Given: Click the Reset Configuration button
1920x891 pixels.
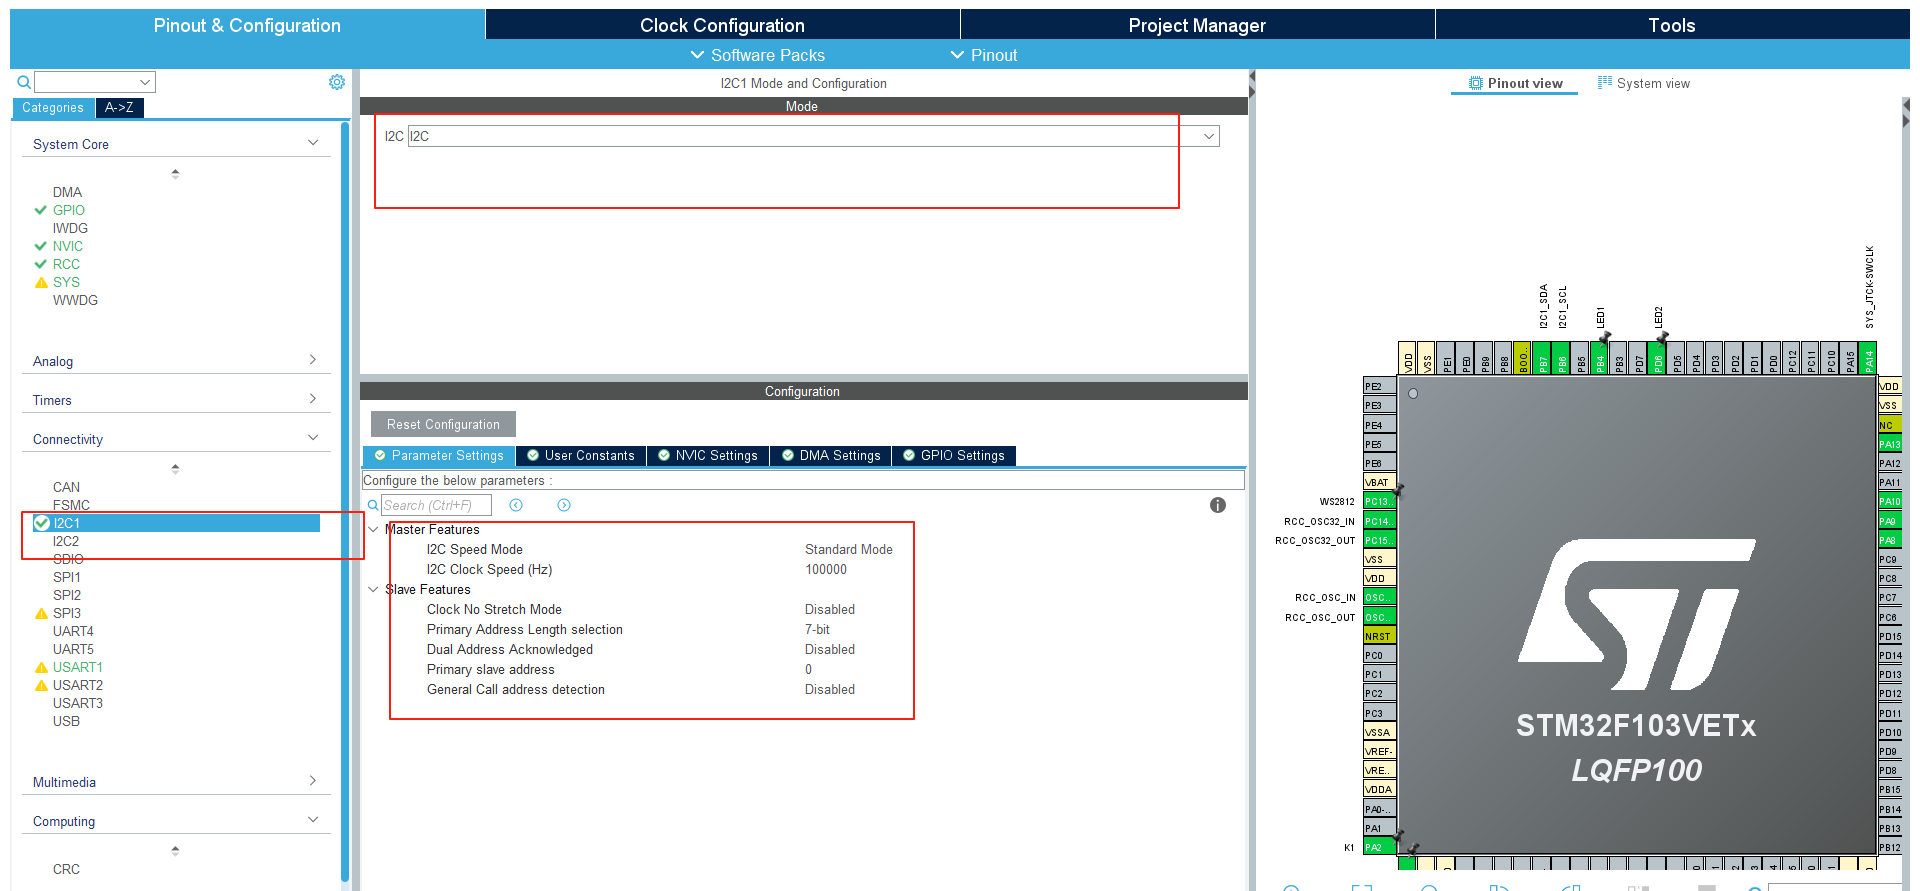Looking at the screenshot, I should [x=443, y=424].
